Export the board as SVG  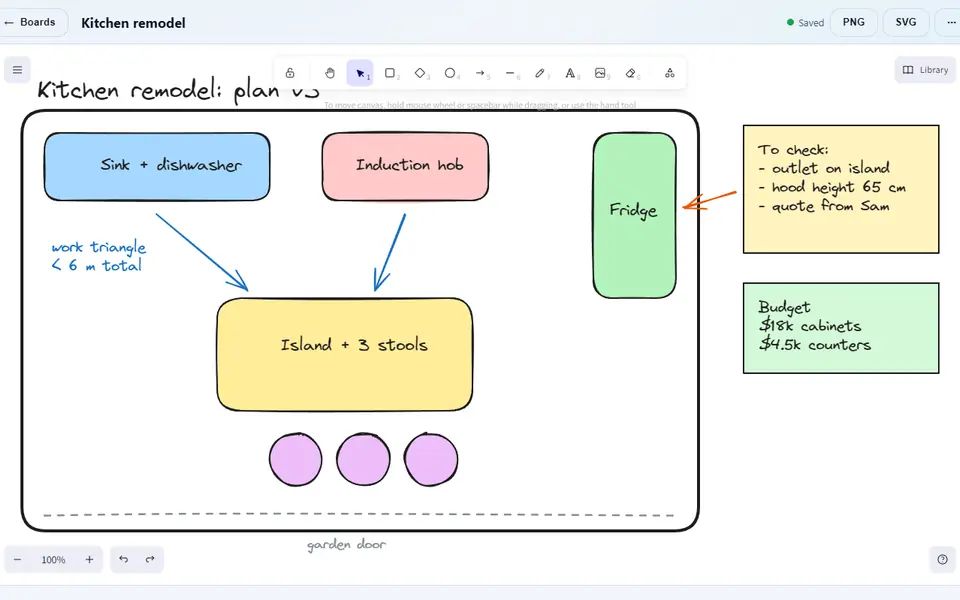pos(906,22)
